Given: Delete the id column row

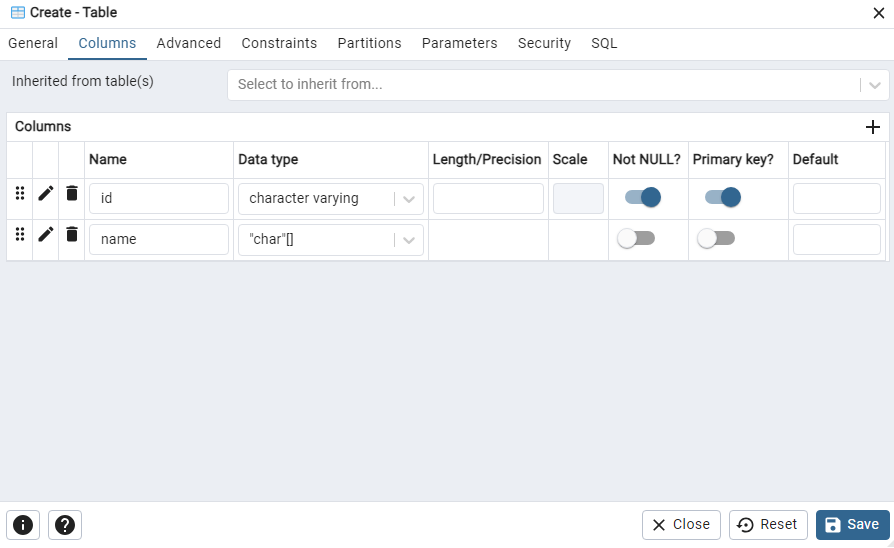Looking at the screenshot, I should (72, 194).
